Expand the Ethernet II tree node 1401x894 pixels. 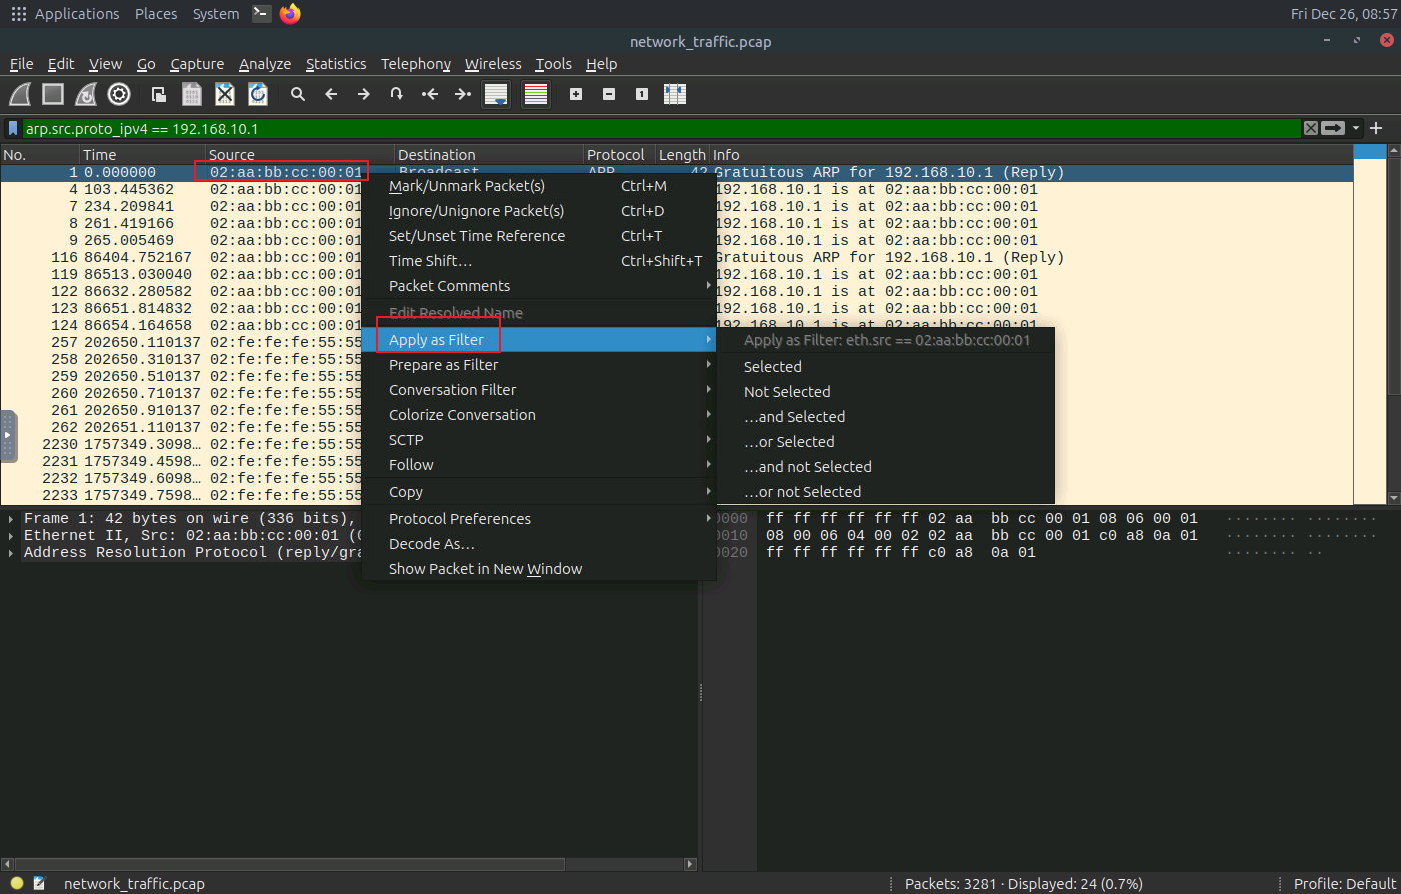coord(11,535)
